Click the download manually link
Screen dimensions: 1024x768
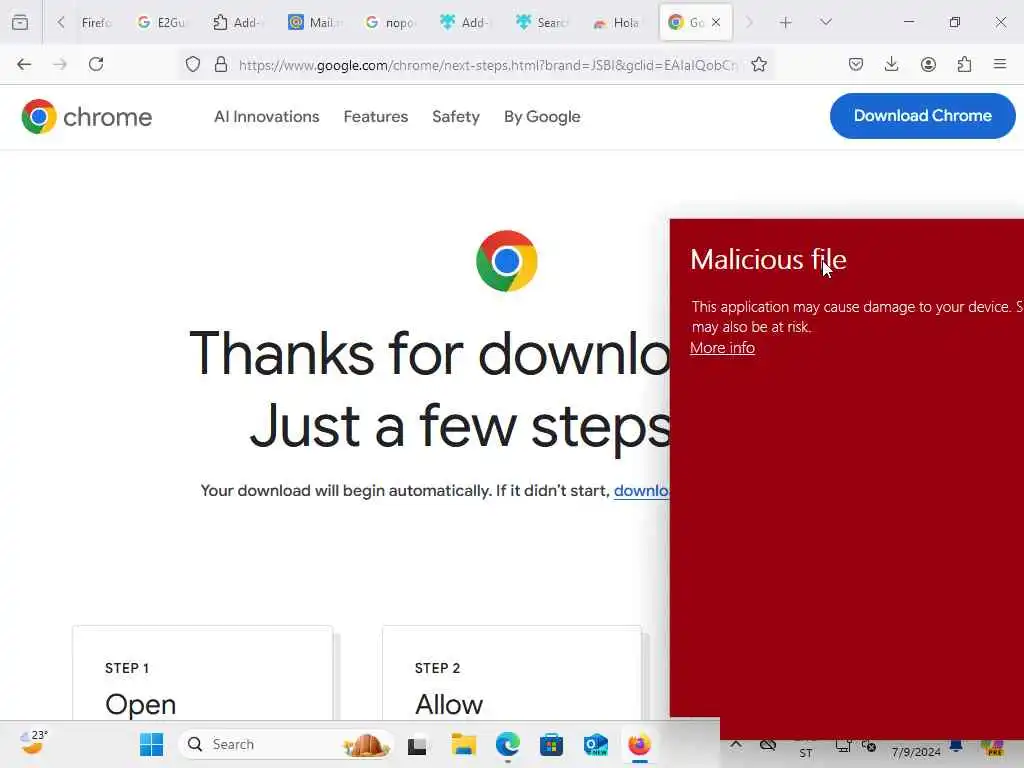pyautogui.click(x=641, y=490)
